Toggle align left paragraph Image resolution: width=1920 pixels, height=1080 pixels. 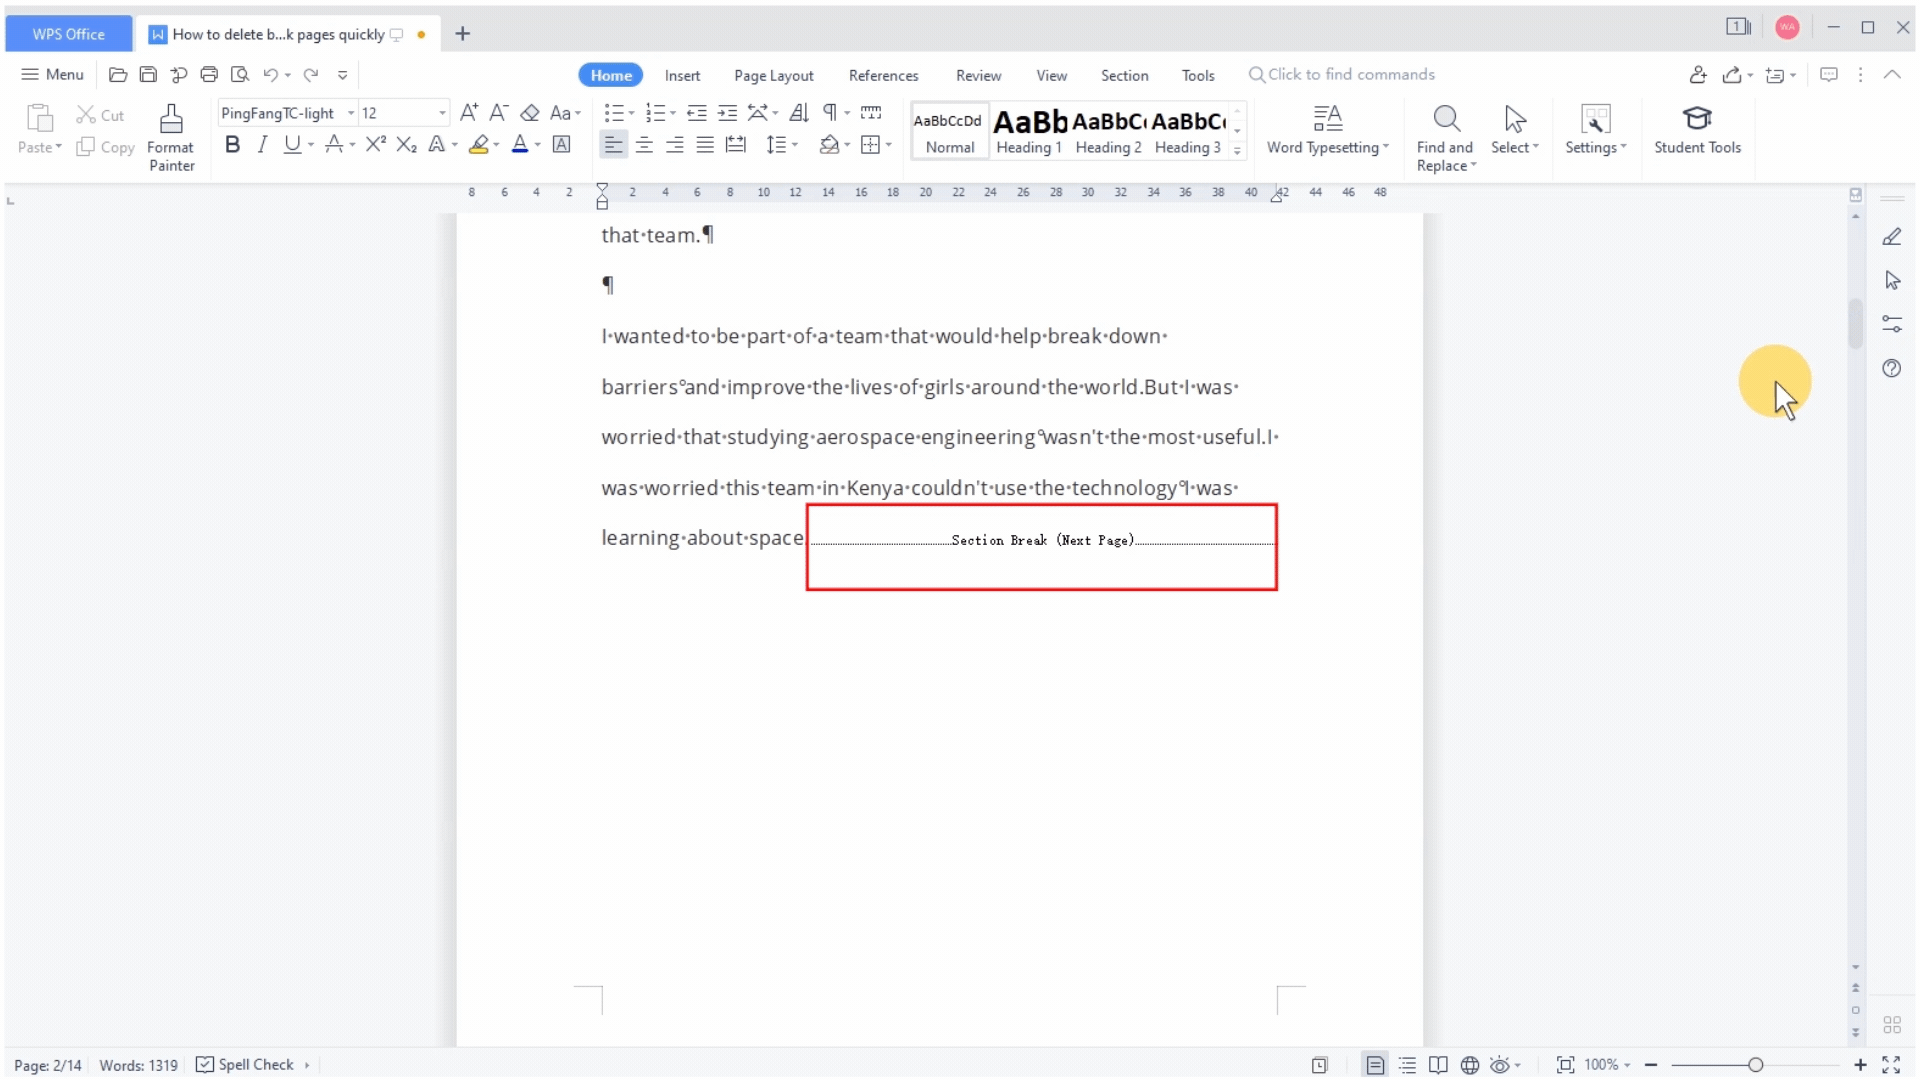[613, 145]
